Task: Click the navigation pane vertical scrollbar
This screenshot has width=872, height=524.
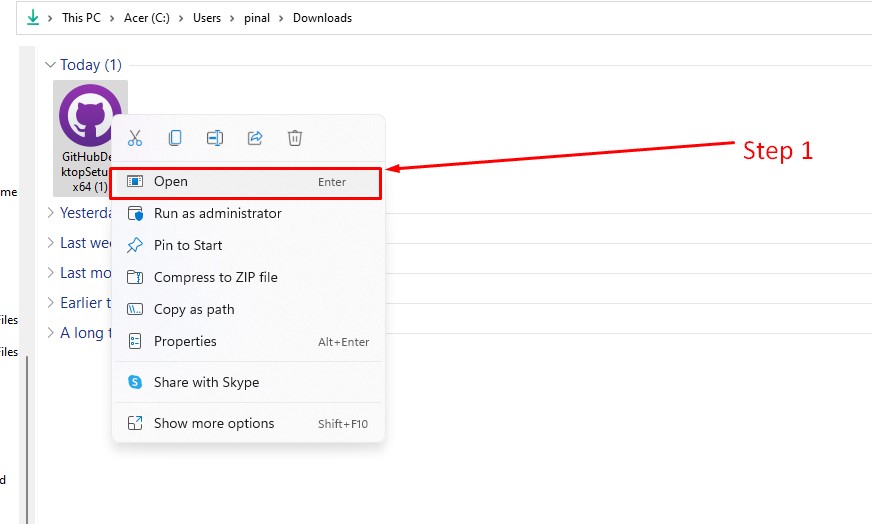Action: click(x=27, y=439)
